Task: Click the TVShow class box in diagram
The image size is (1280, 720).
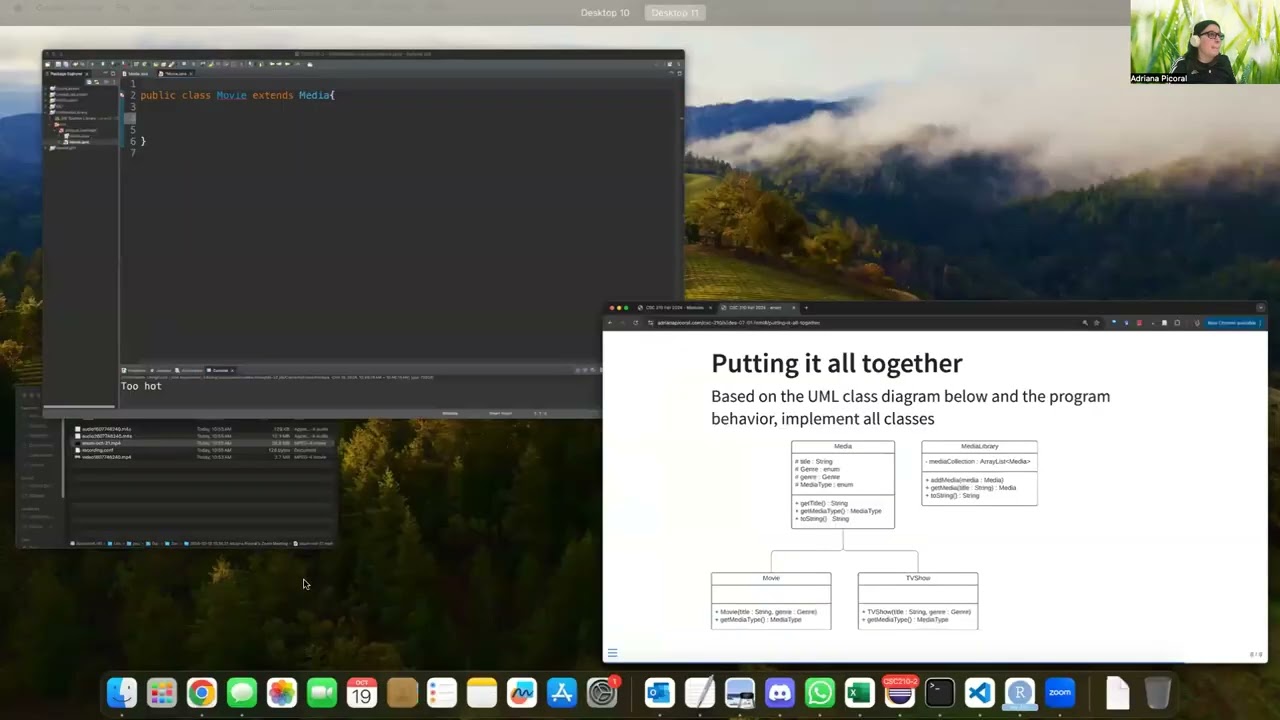Action: [x=918, y=601]
